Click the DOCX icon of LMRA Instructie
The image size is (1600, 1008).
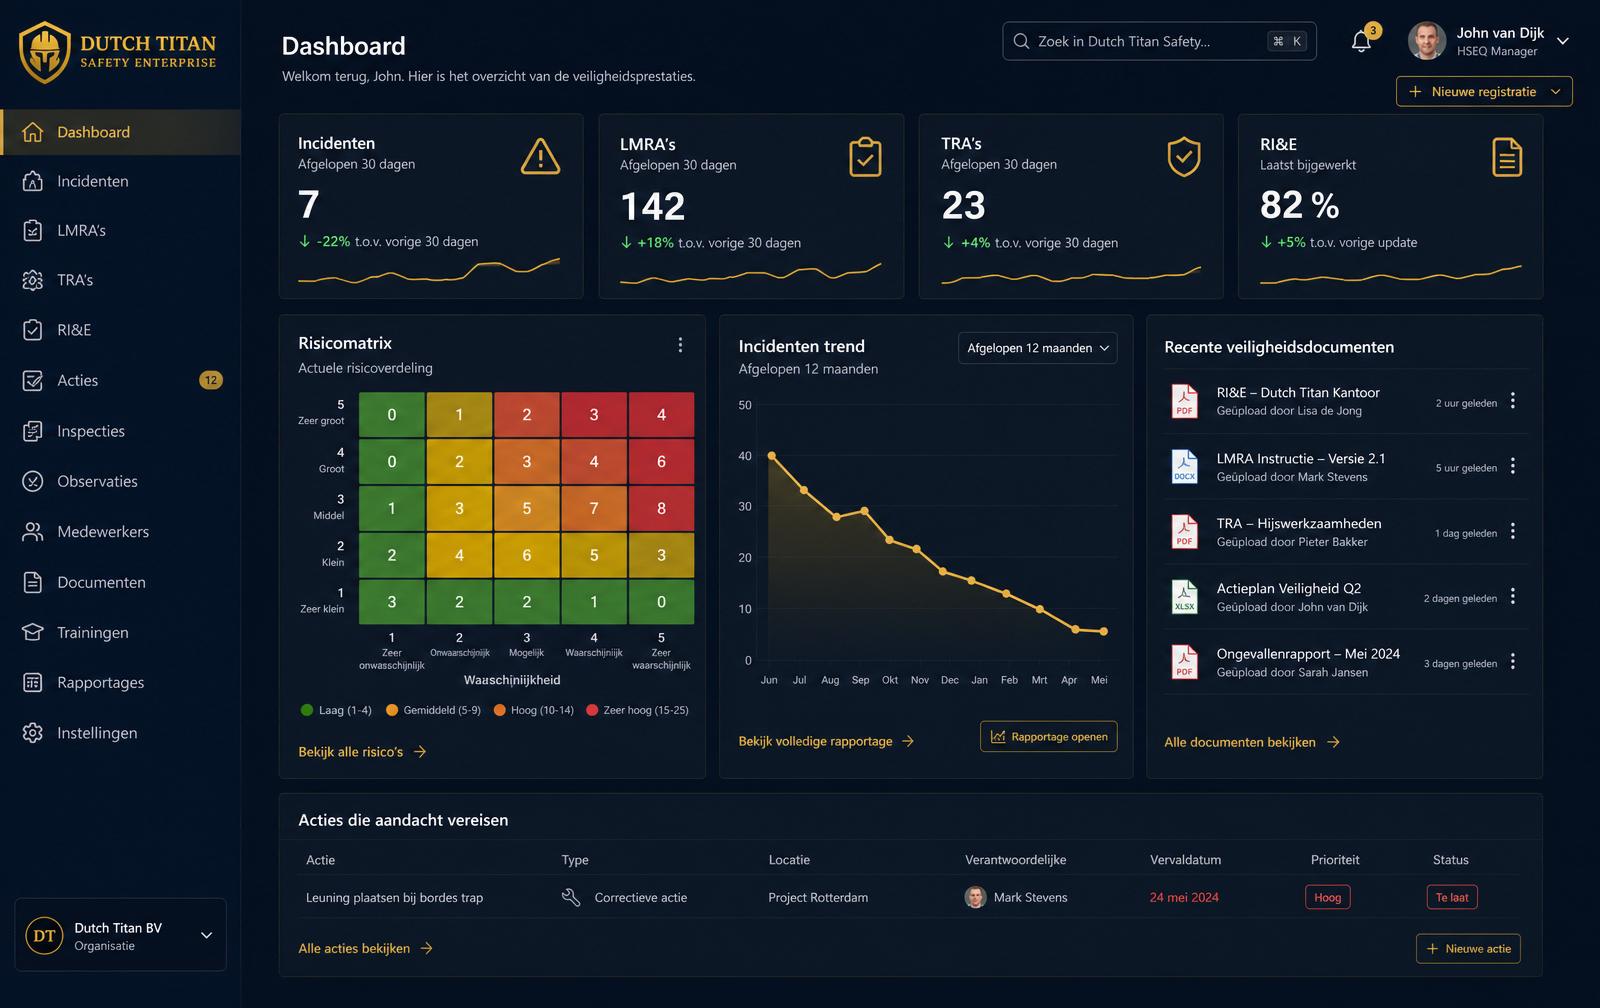pyautogui.click(x=1184, y=467)
